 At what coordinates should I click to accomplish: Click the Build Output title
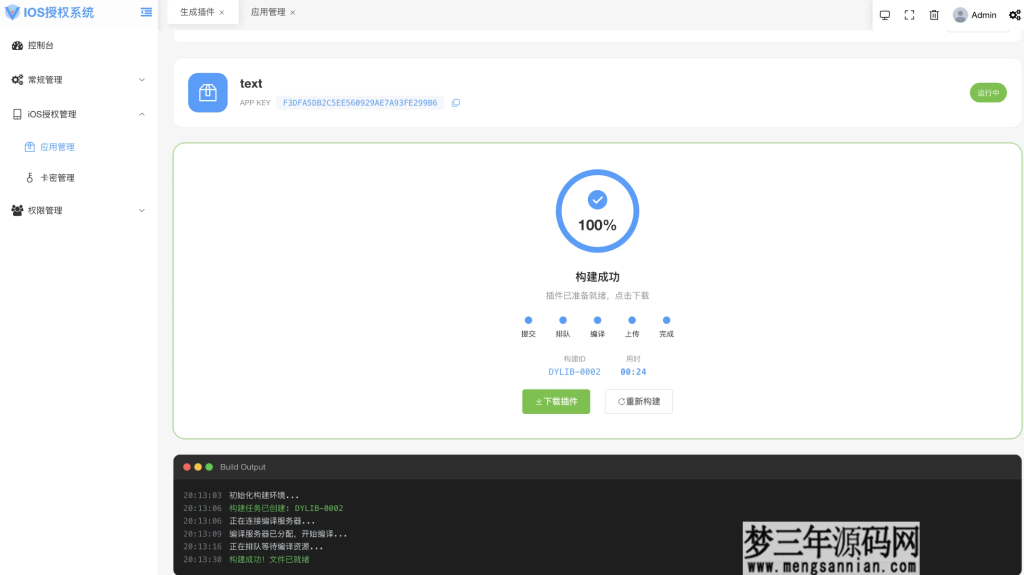(x=243, y=467)
